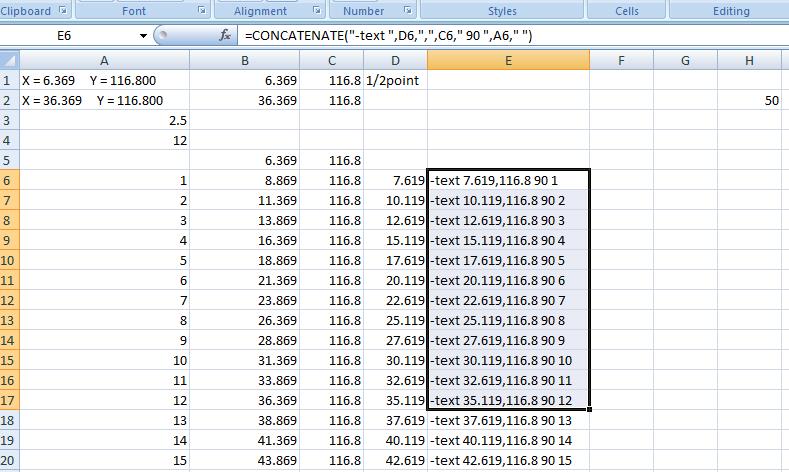Click cell B12 containing 23.869
The image size is (789, 472).
point(245,300)
